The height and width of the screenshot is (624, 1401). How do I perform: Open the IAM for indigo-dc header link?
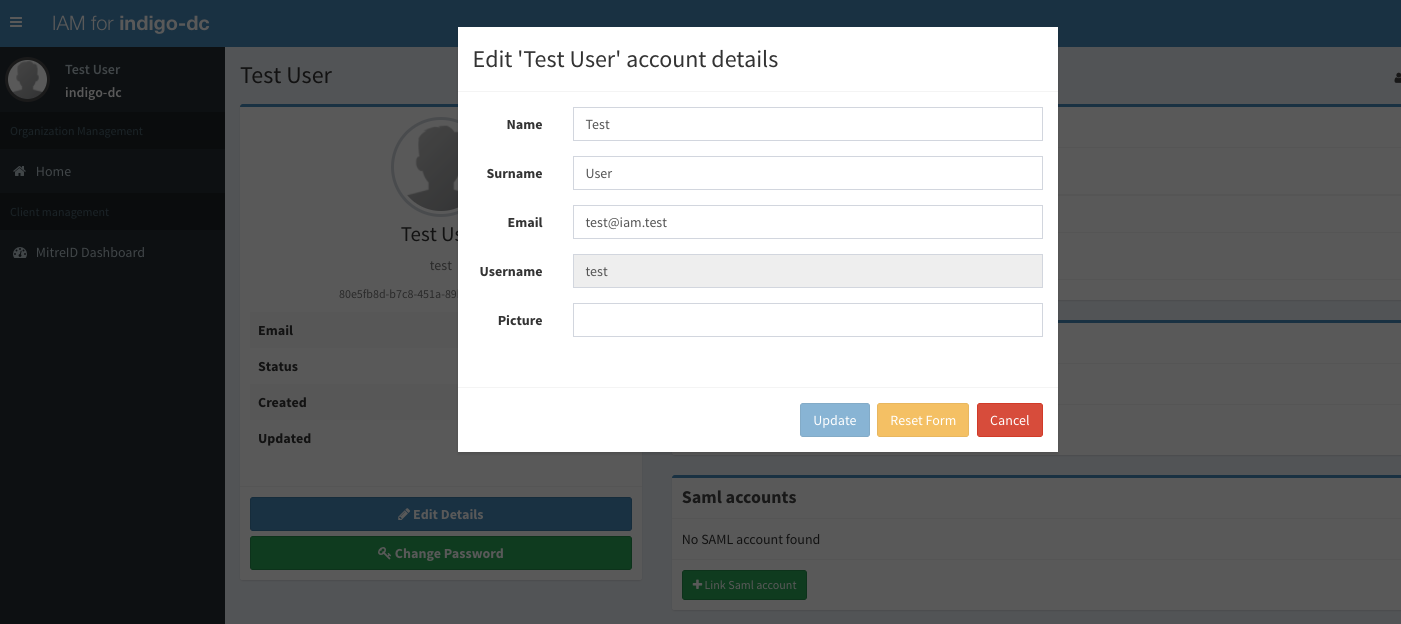click(131, 24)
